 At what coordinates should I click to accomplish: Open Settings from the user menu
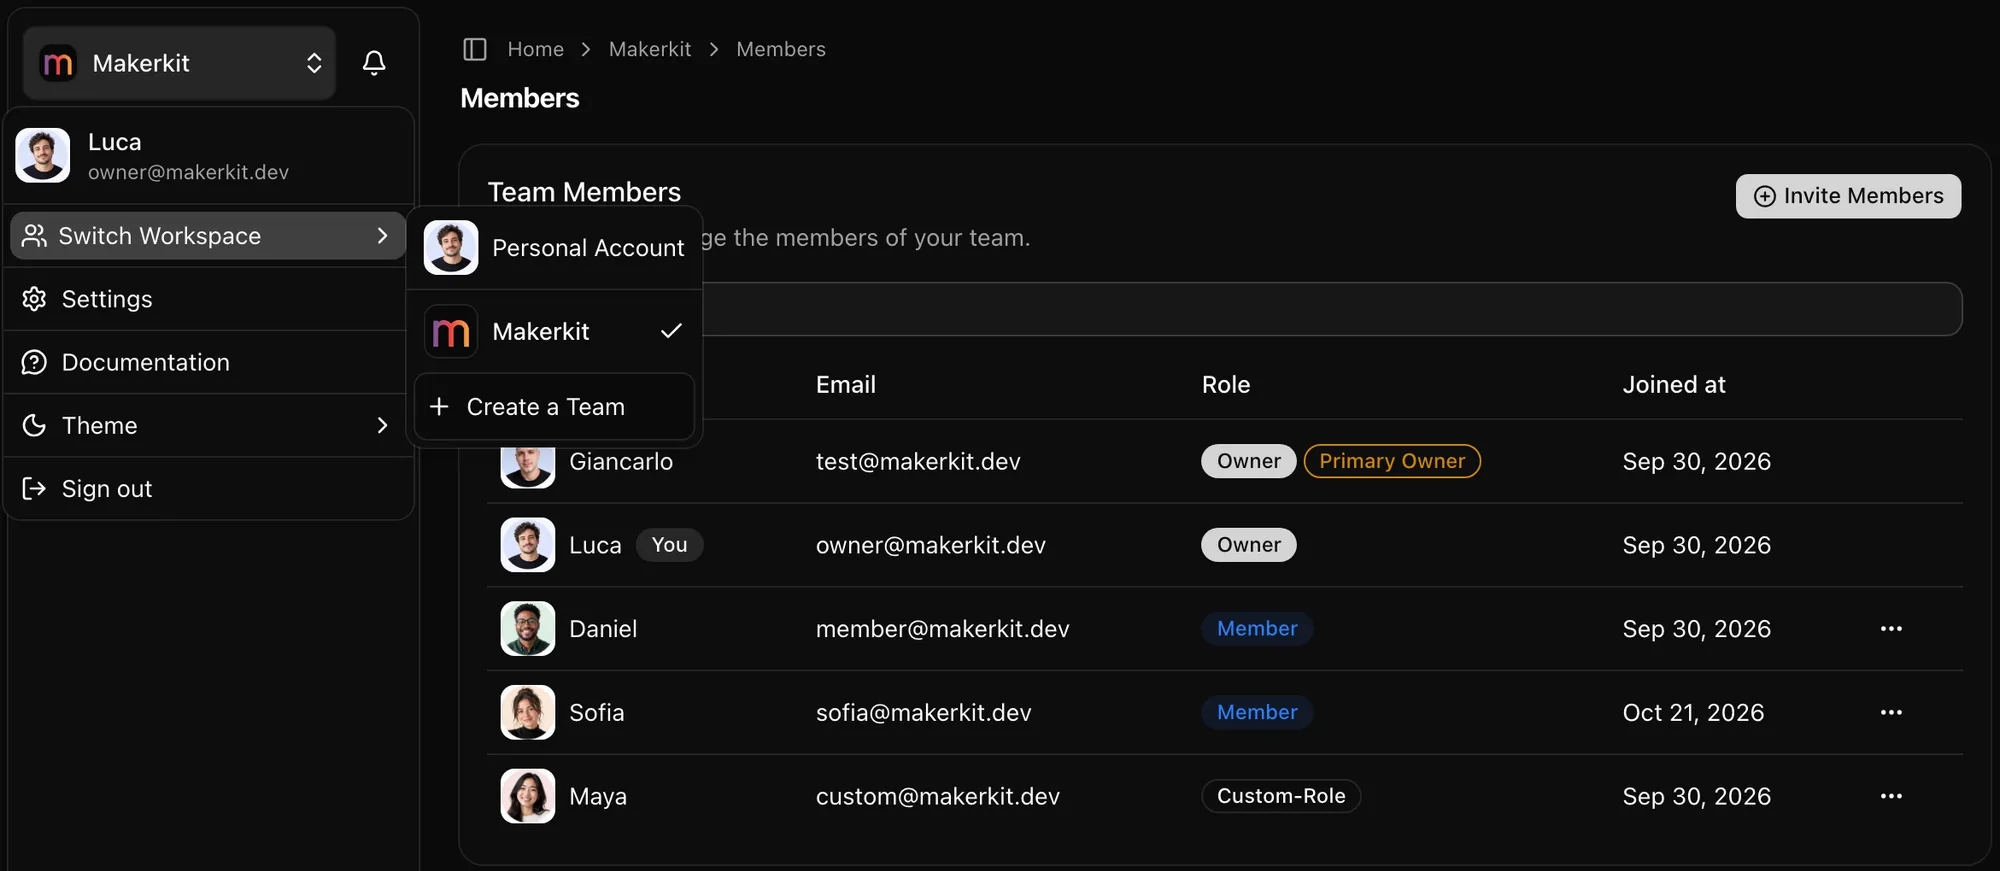click(208, 299)
